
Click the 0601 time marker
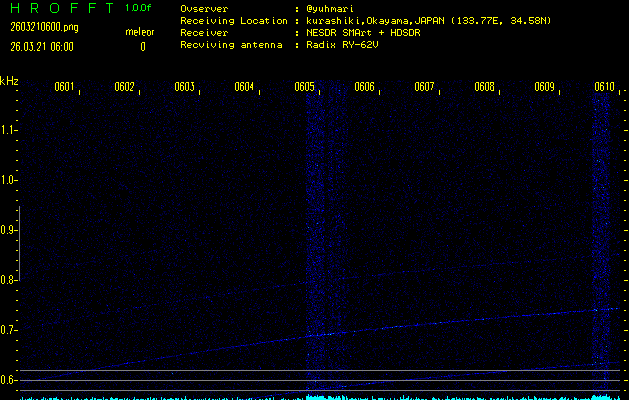point(64,87)
